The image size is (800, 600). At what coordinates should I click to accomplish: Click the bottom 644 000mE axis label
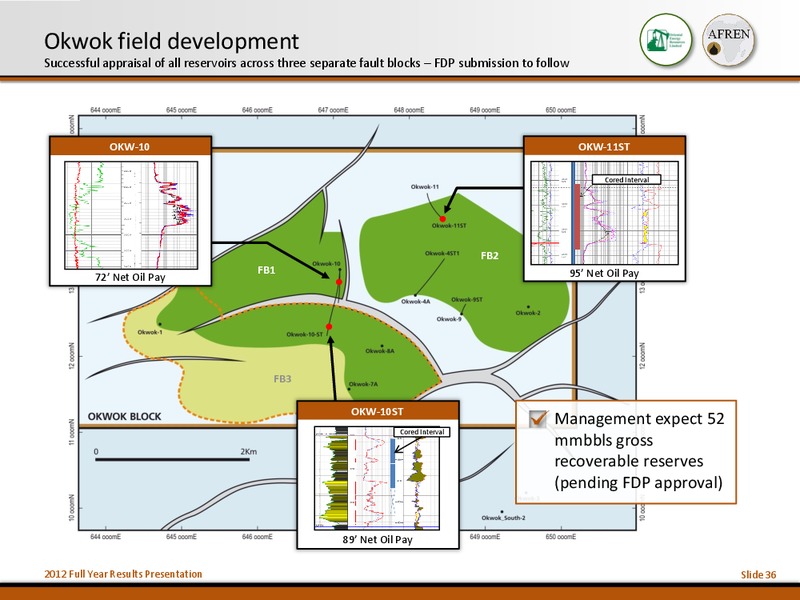pyautogui.click(x=106, y=537)
